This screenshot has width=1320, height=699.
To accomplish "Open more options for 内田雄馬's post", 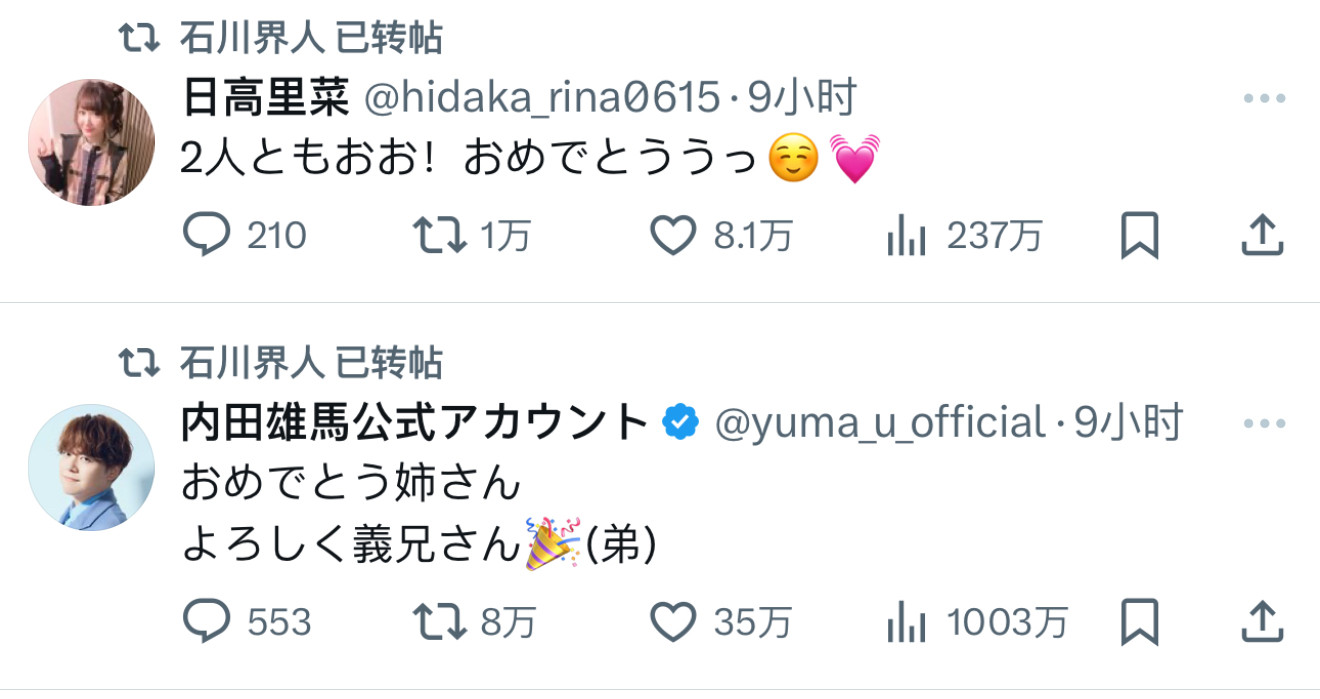I will pyautogui.click(x=1264, y=424).
